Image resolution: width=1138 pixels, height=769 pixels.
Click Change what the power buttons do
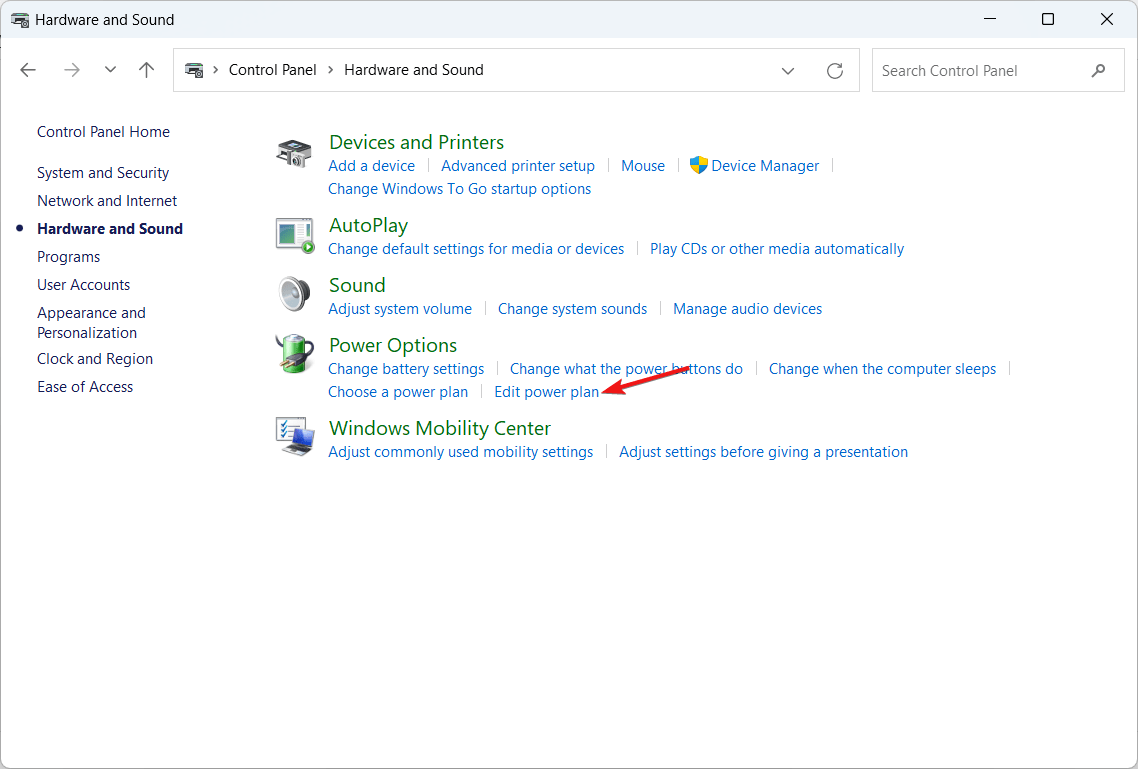tap(626, 369)
